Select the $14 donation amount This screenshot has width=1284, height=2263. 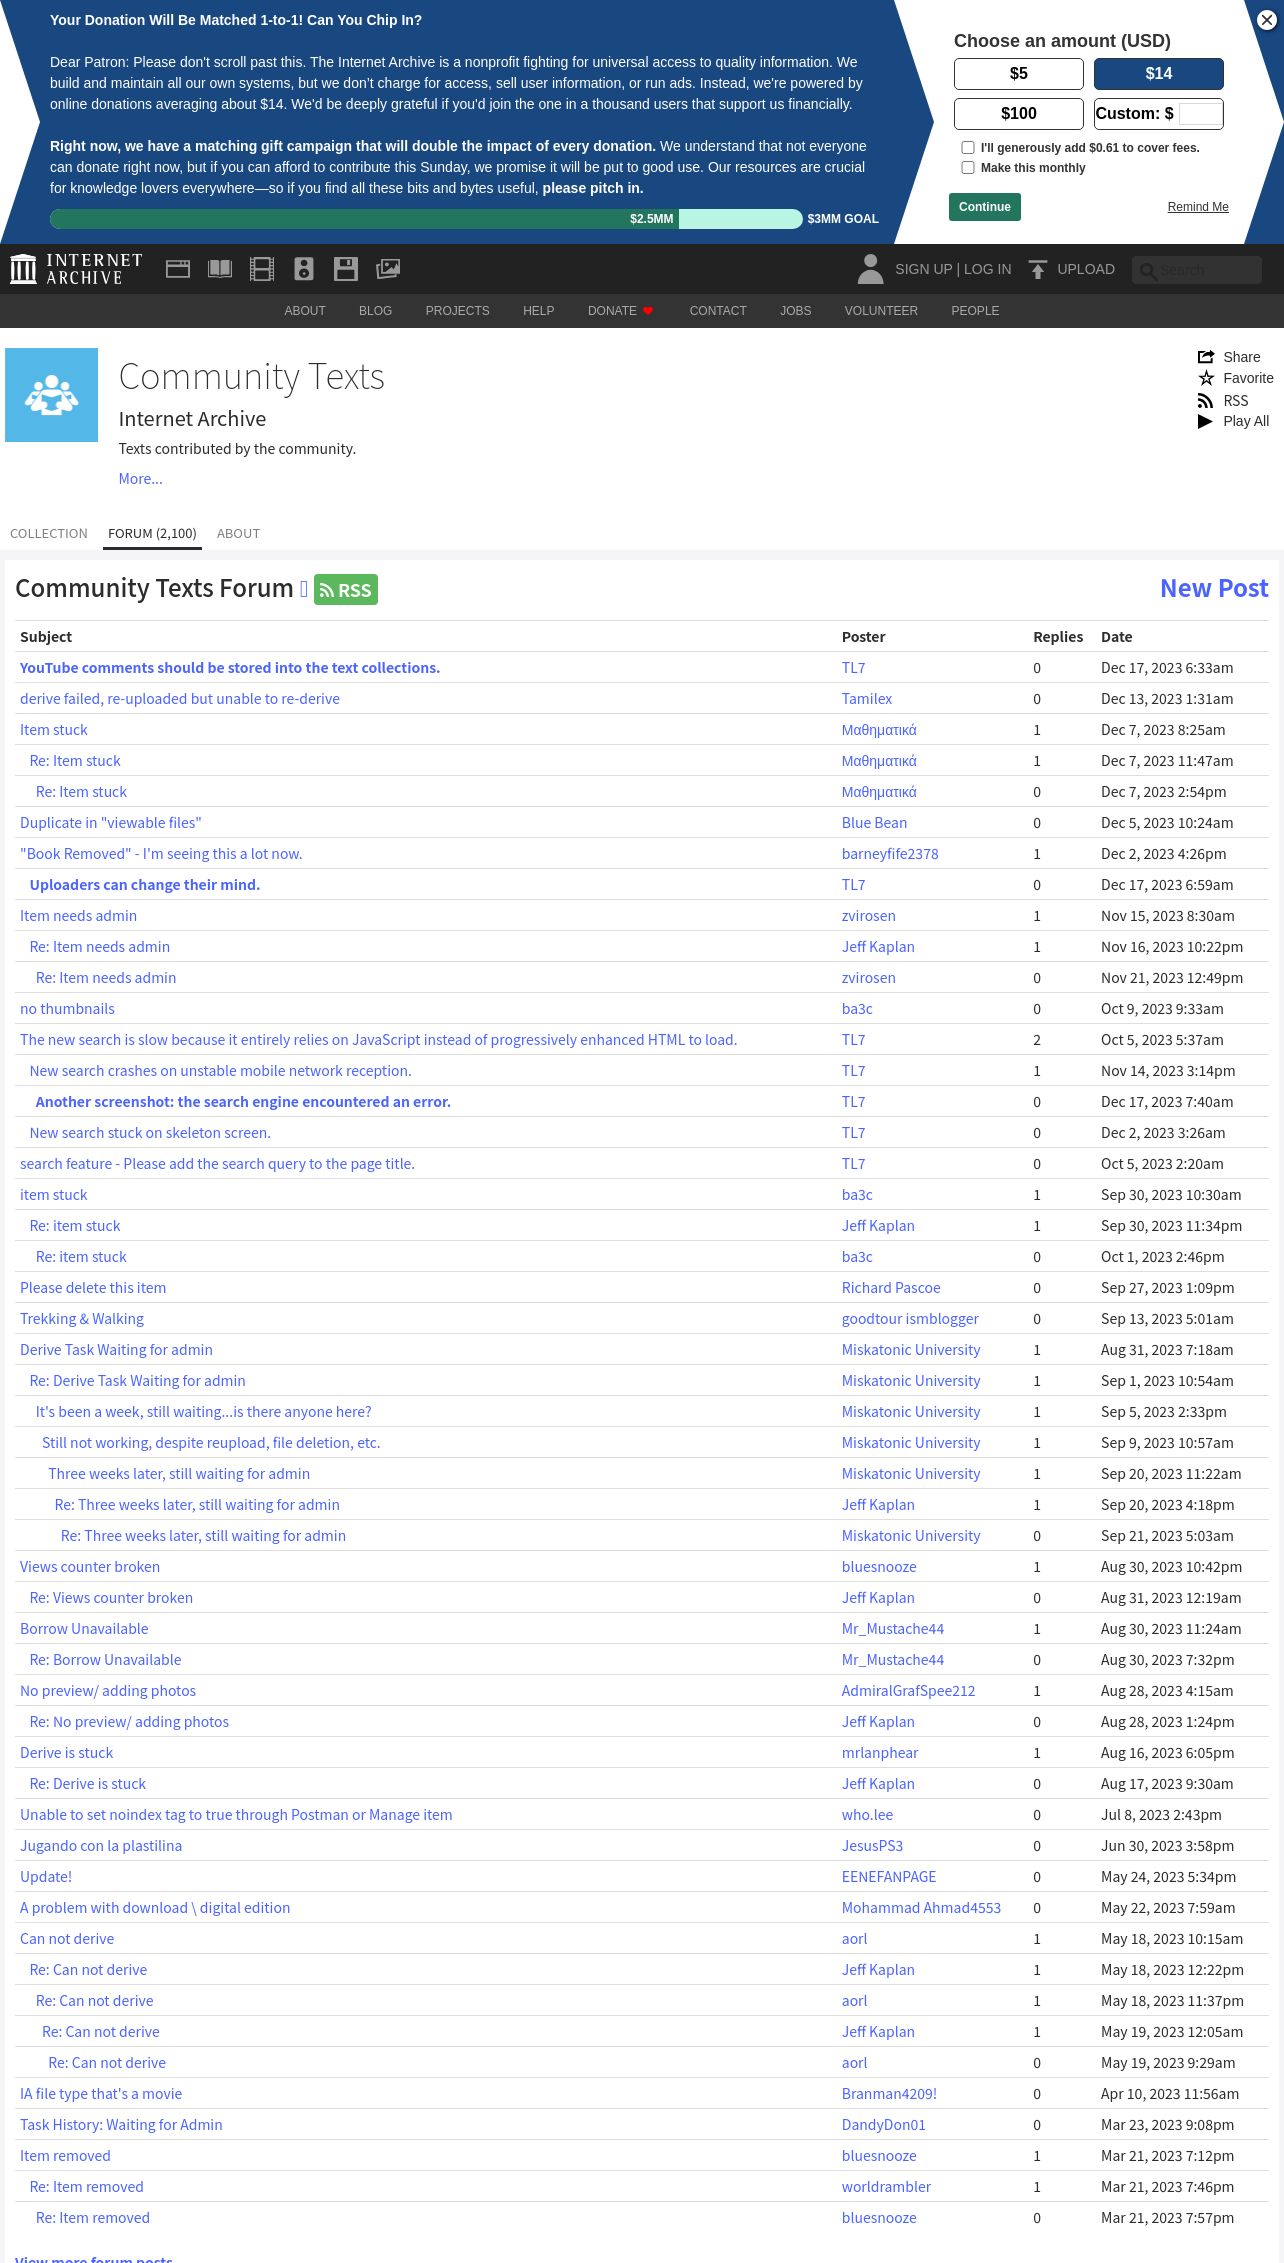click(x=1159, y=74)
